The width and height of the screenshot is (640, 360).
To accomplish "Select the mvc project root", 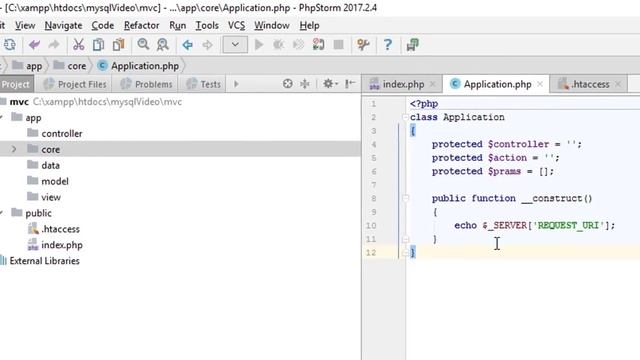I will (x=180, y=102).
